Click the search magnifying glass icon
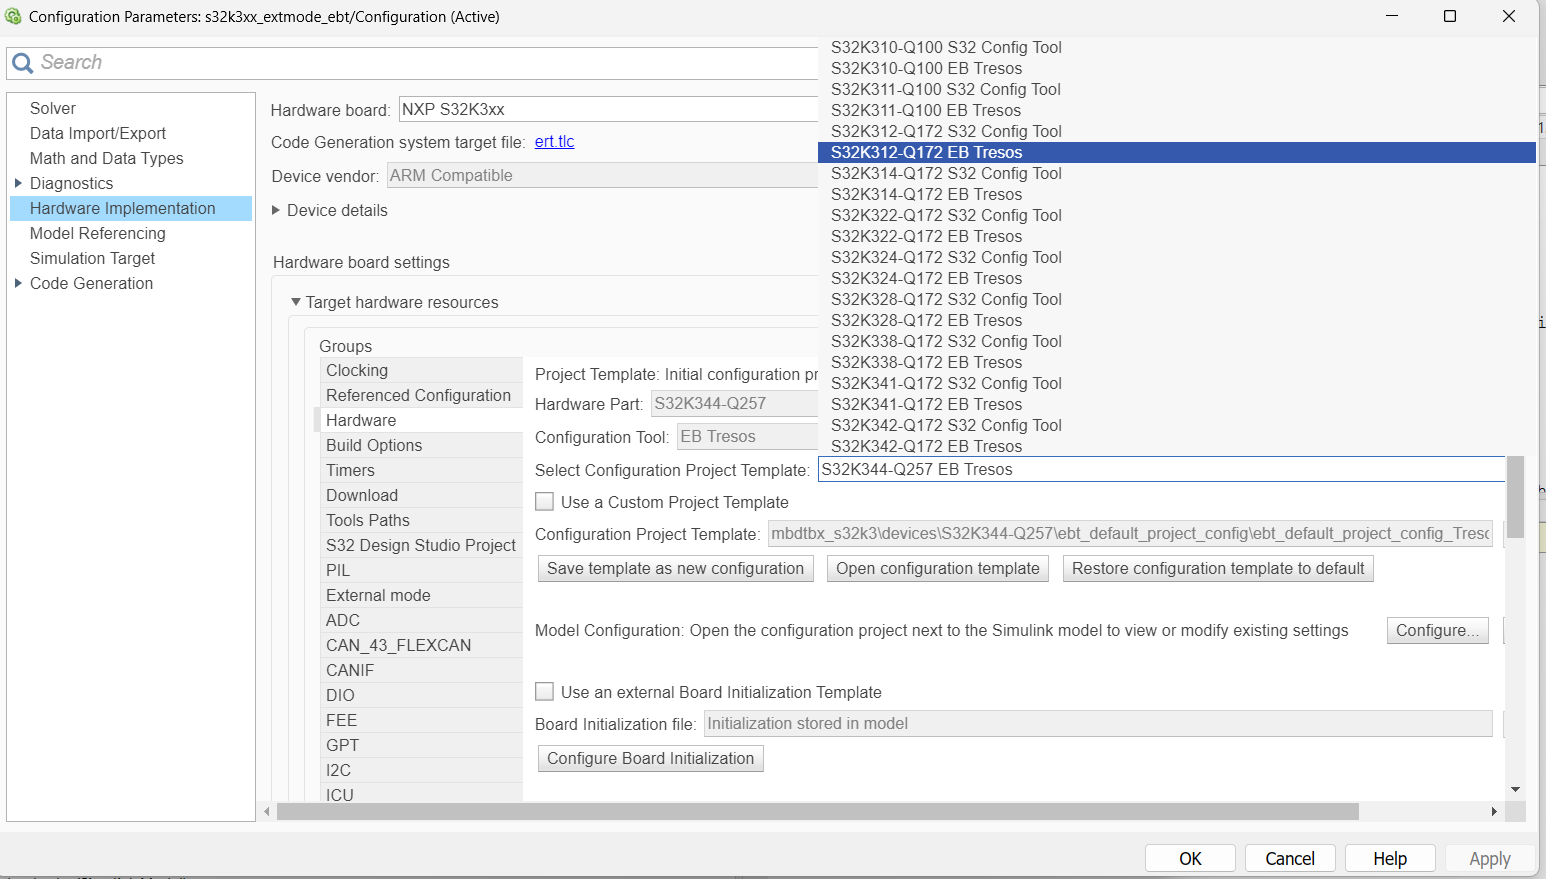 coord(22,62)
